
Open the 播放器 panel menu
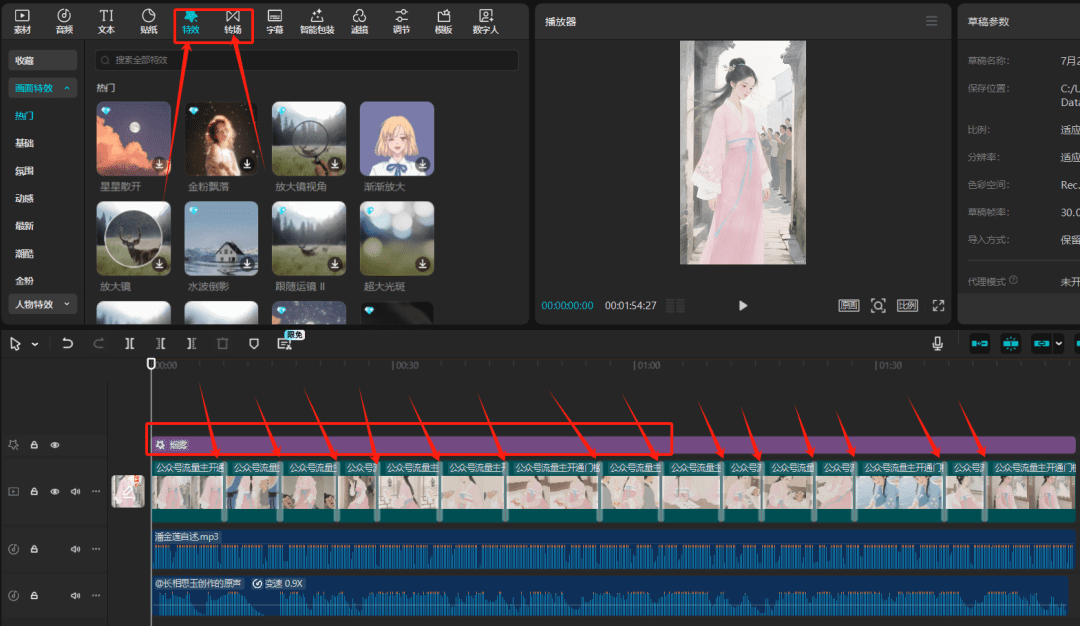pyautogui.click(x=931, y=21)
